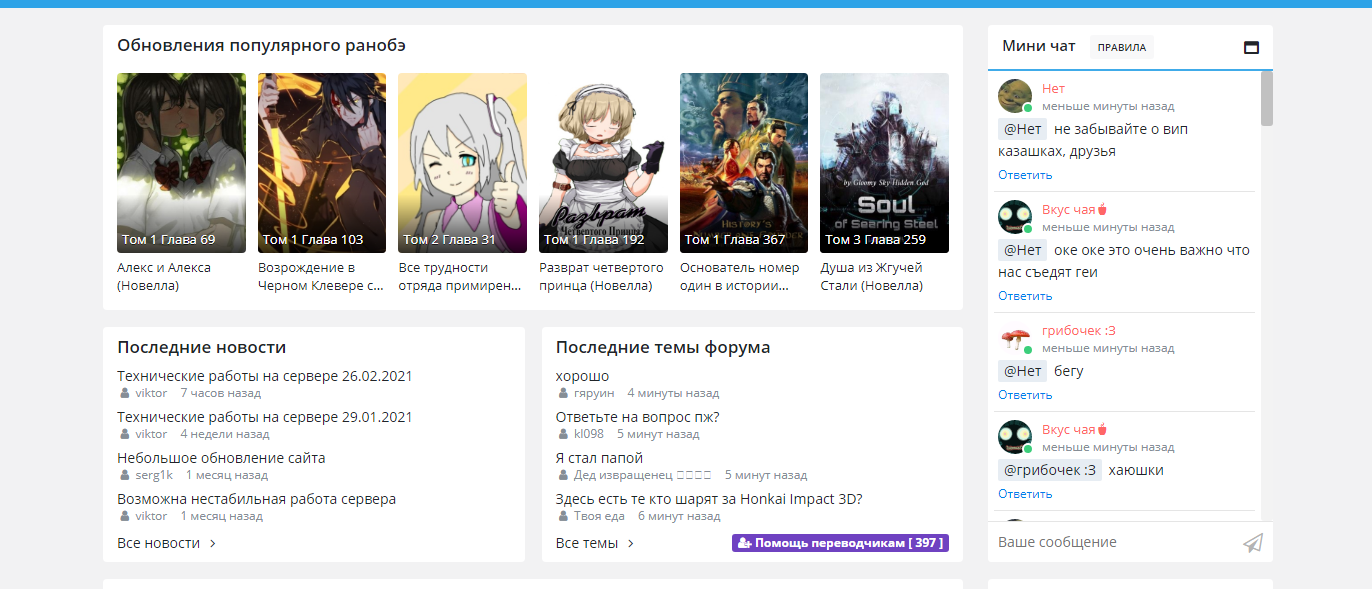Click the arrow next to Все темы
Image resolution: width=1372 pixels, height=589 pixels.
(631, 544)
